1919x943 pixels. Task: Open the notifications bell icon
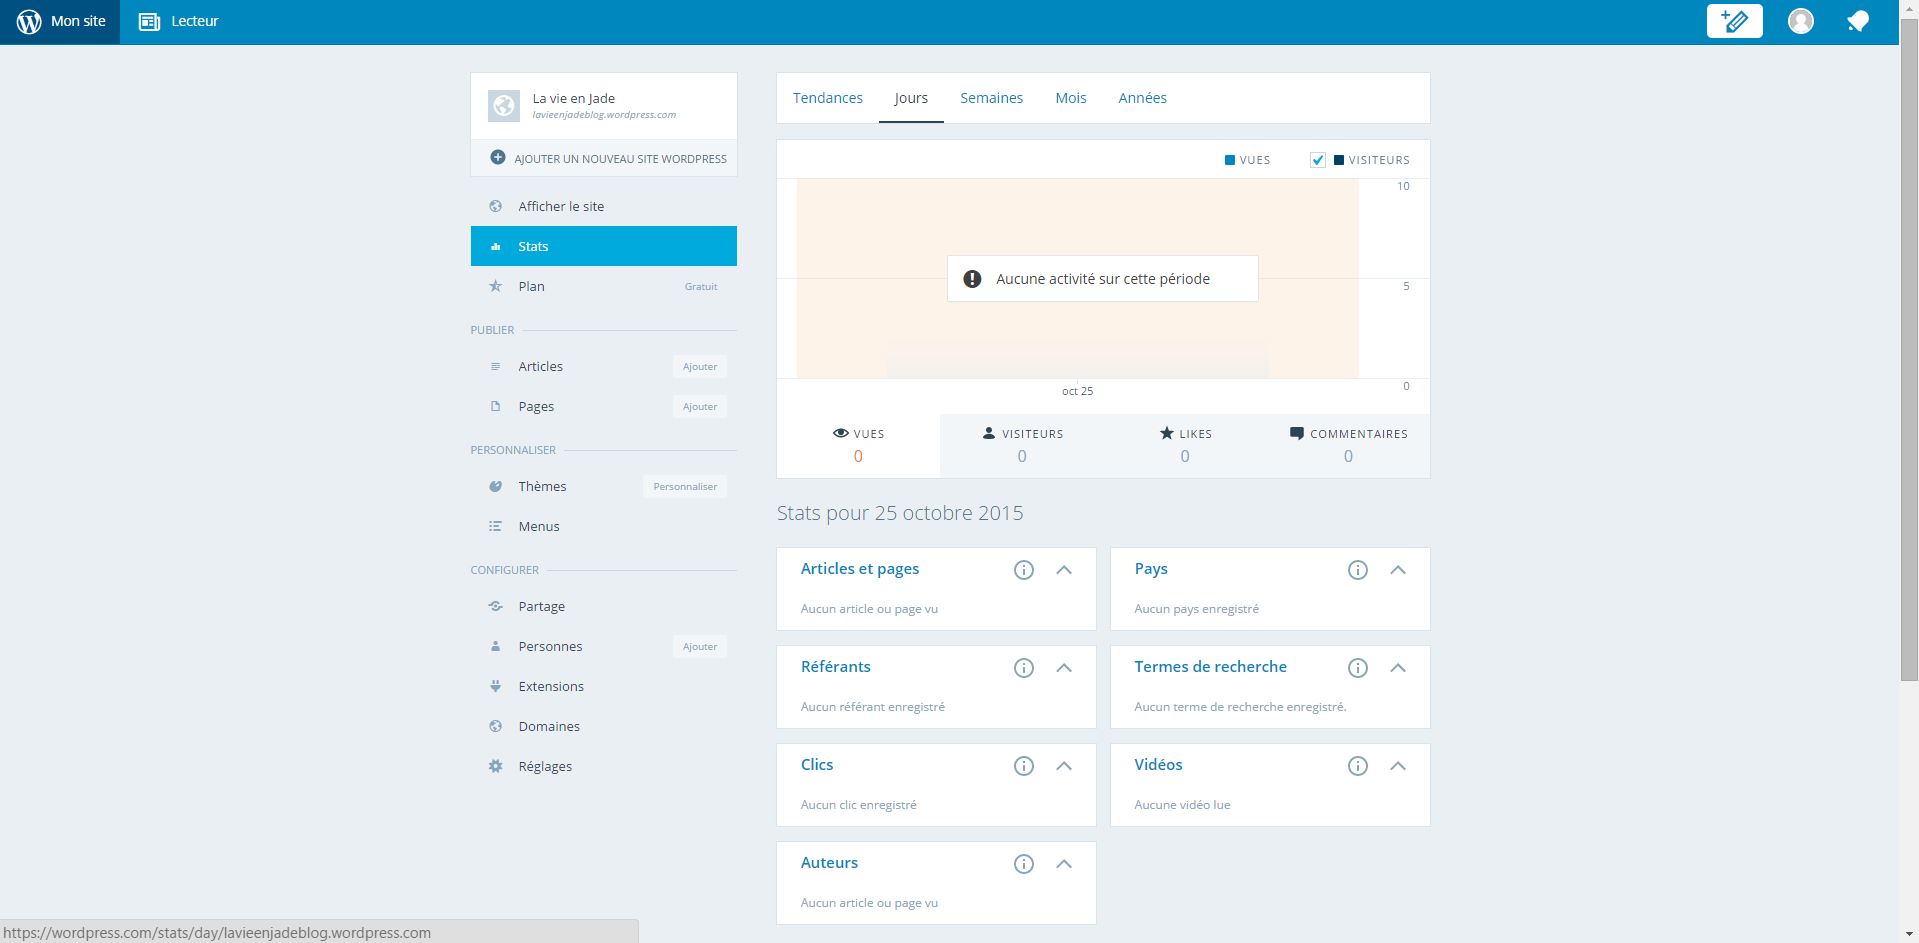tap(1857, 21)
